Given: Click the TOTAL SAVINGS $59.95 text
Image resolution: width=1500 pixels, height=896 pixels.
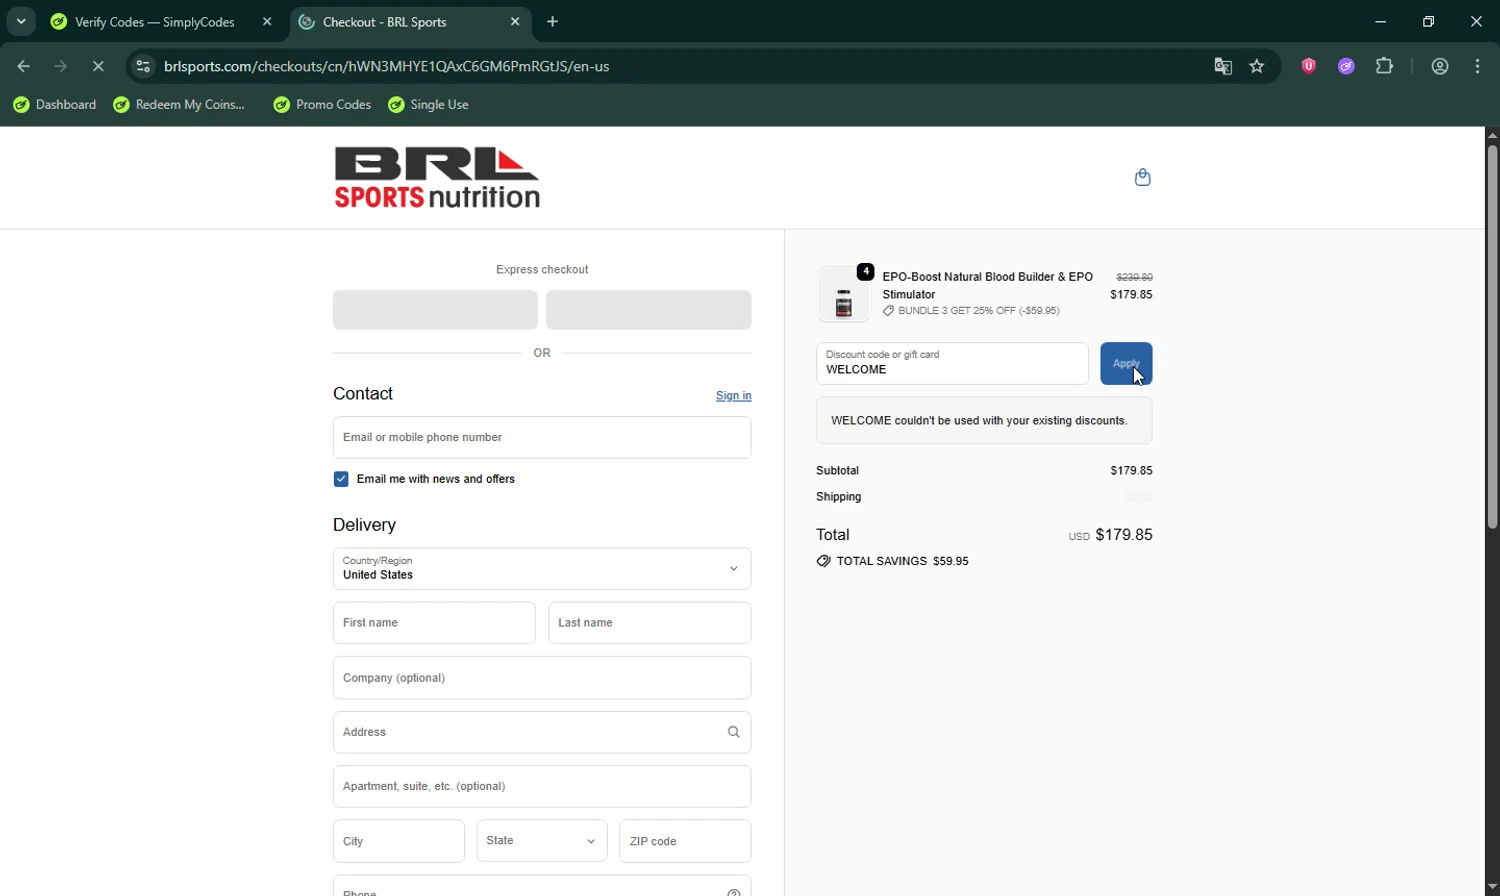Looking at the screenshot, I should click(902, 561).
